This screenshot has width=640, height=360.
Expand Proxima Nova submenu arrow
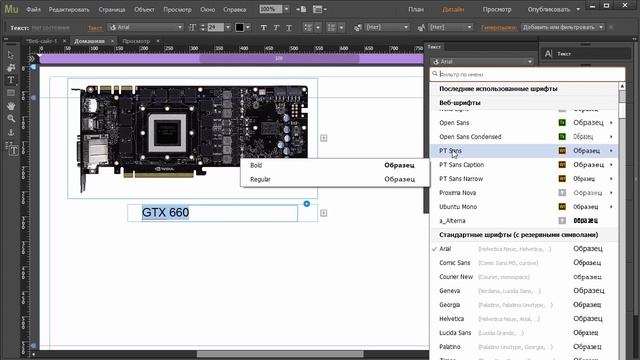[x=611, y=193]
